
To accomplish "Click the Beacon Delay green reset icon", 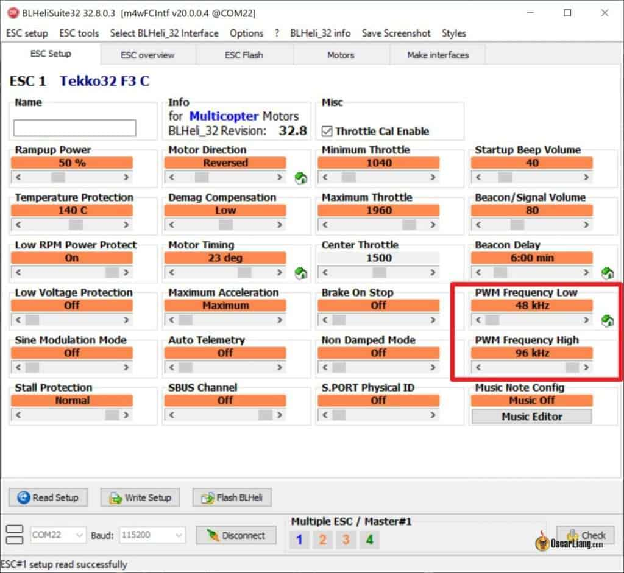I will [607, 273].
